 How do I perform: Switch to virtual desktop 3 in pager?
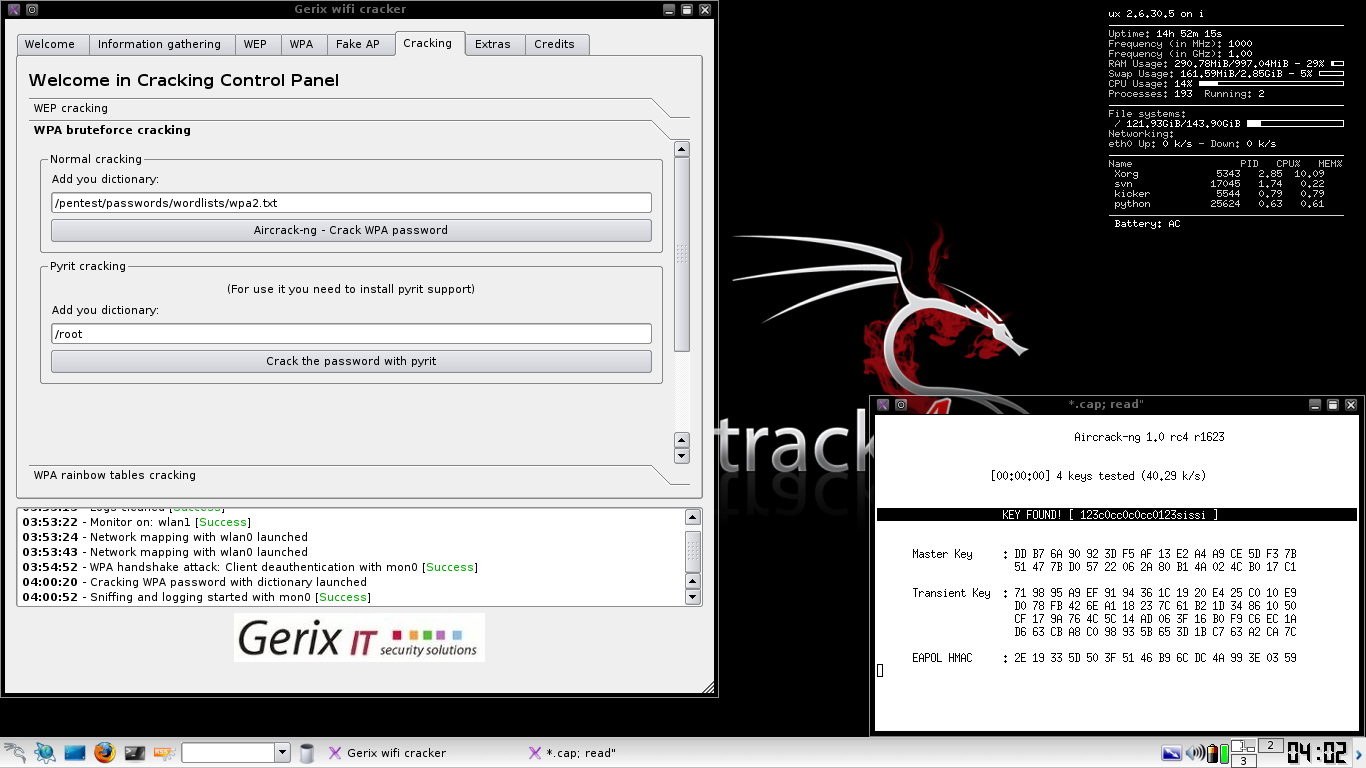click(x=1242, y=761)
